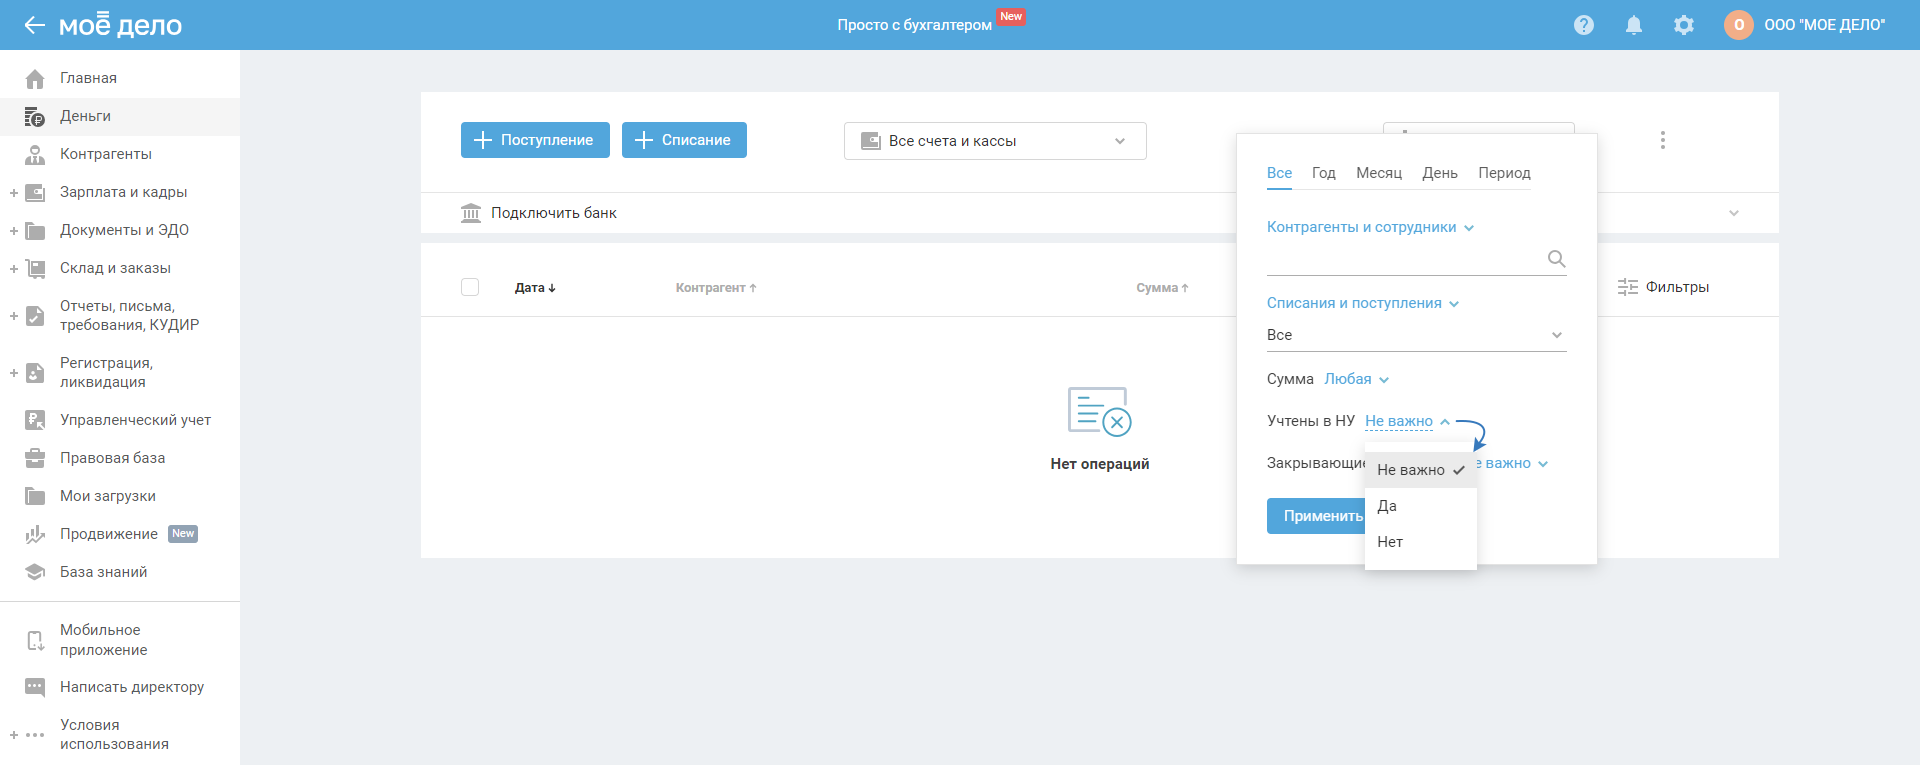Open Управленческий учет in sidebar
The image size is (1920, 765).
135,420
